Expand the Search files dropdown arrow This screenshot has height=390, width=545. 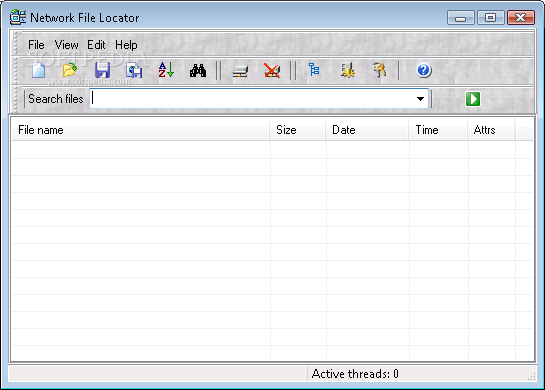420,99
